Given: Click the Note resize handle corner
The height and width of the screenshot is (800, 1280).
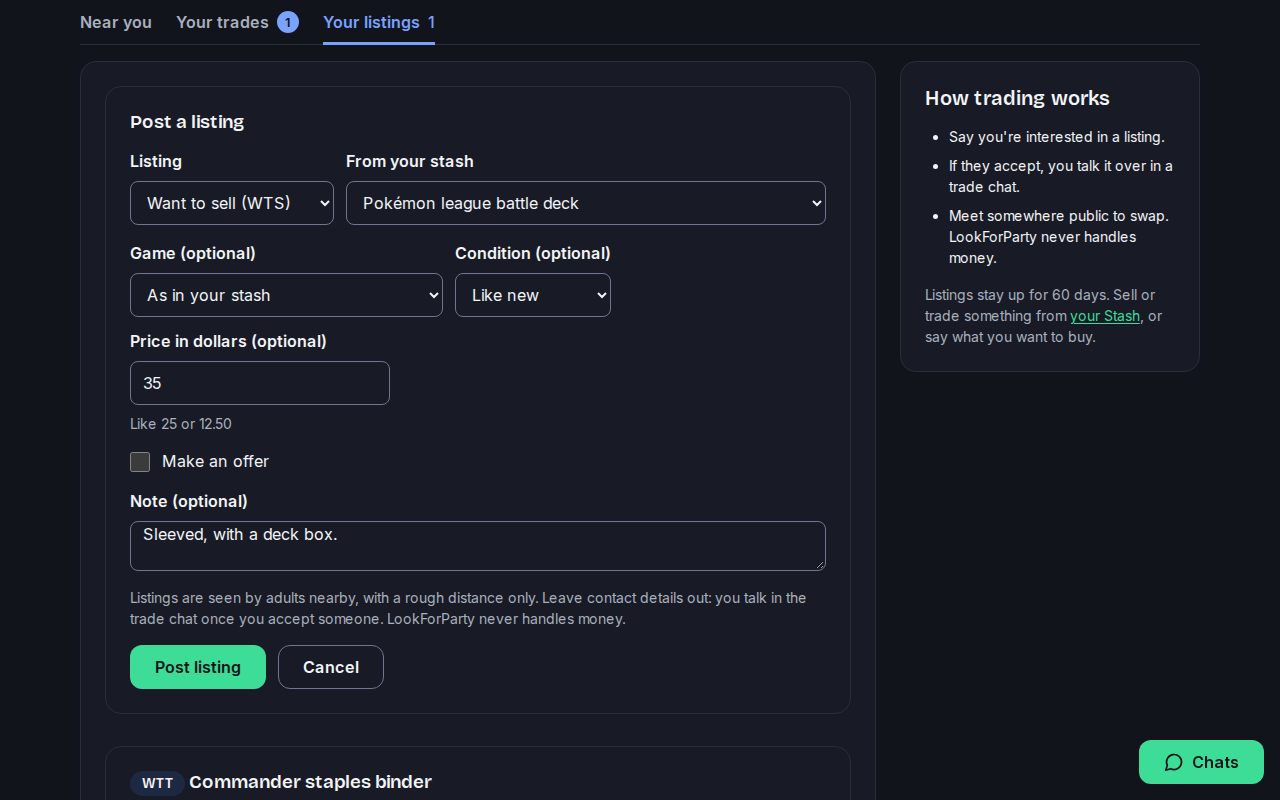Looking at the screenshot, I should pos(819,564).
